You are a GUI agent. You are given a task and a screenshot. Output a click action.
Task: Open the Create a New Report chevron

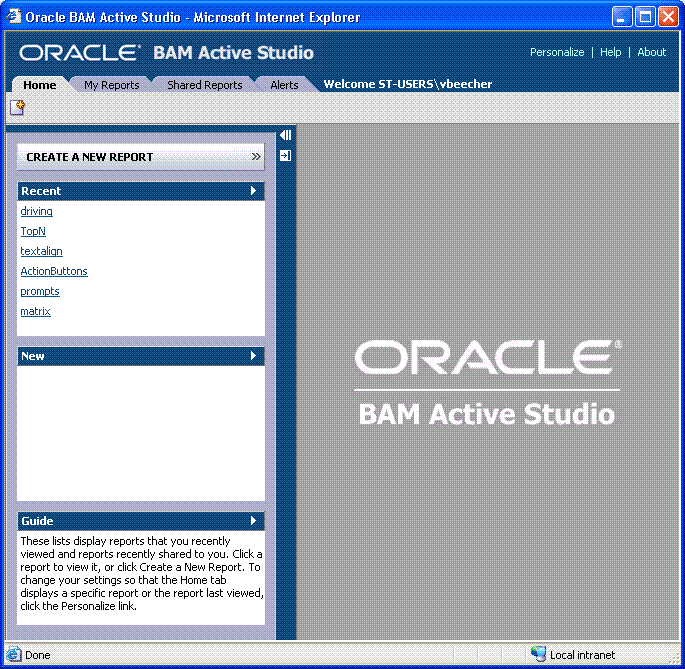pos(256,156)
